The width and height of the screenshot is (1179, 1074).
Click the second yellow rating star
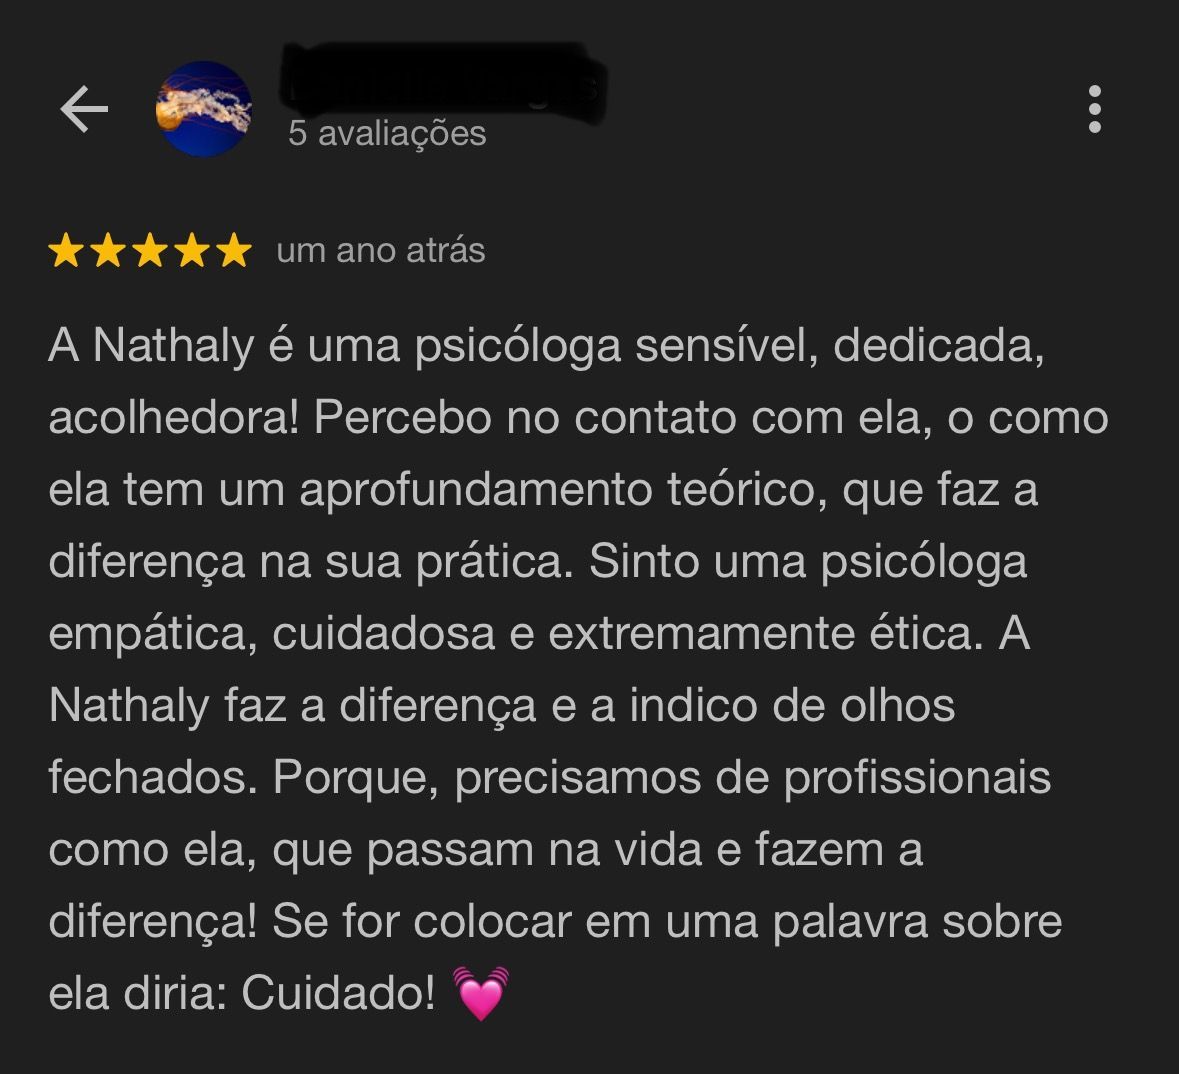pyautogui.click(x=108, y=250)
